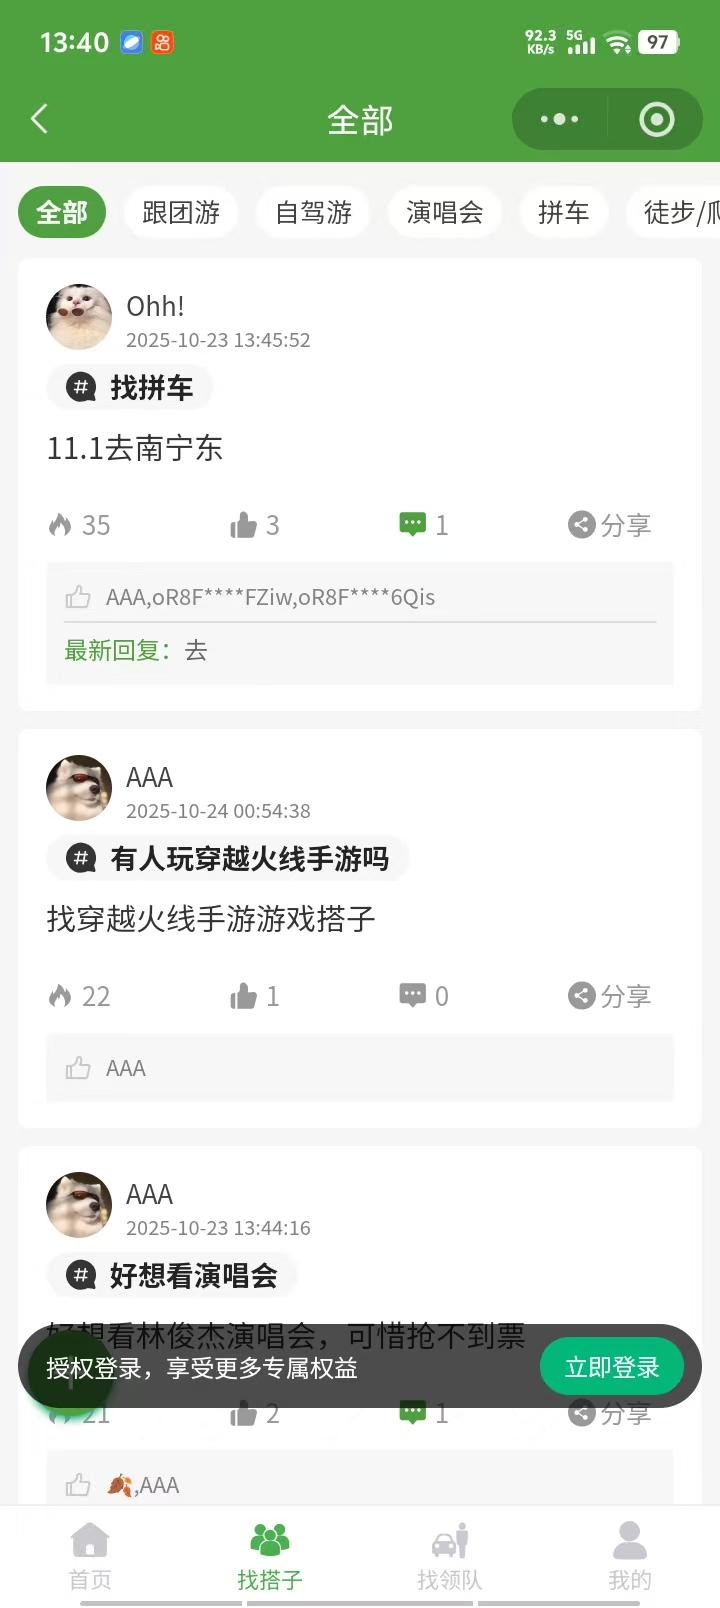Open the mini program more-options dots
Screen dimensions: 720x1608
pyautogui.click(x=559, y=119)
